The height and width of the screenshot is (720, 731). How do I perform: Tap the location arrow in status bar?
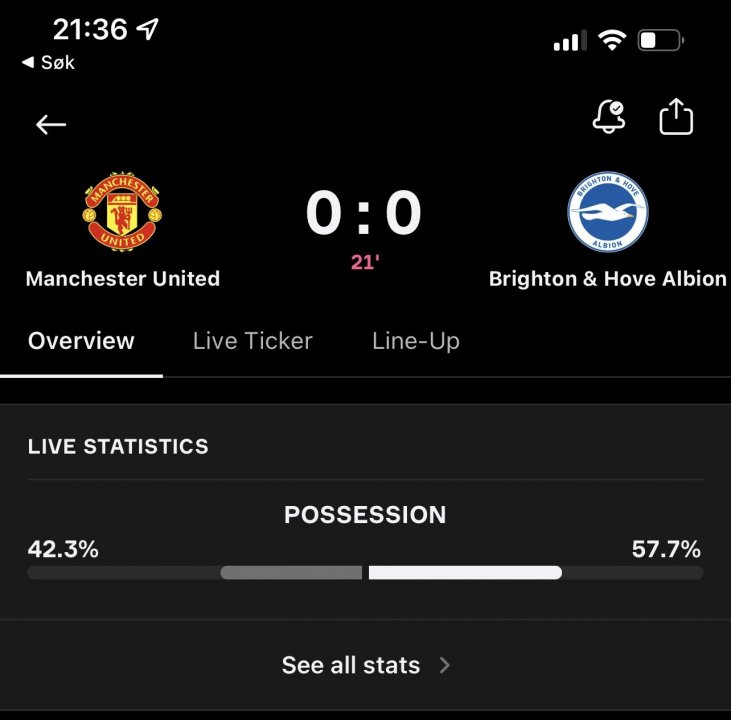[147, 29]
